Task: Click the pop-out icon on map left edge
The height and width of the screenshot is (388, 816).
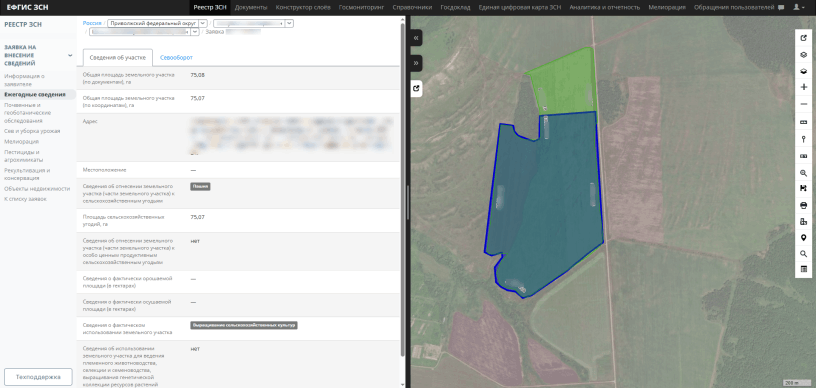Action: [x=416, y=88]
